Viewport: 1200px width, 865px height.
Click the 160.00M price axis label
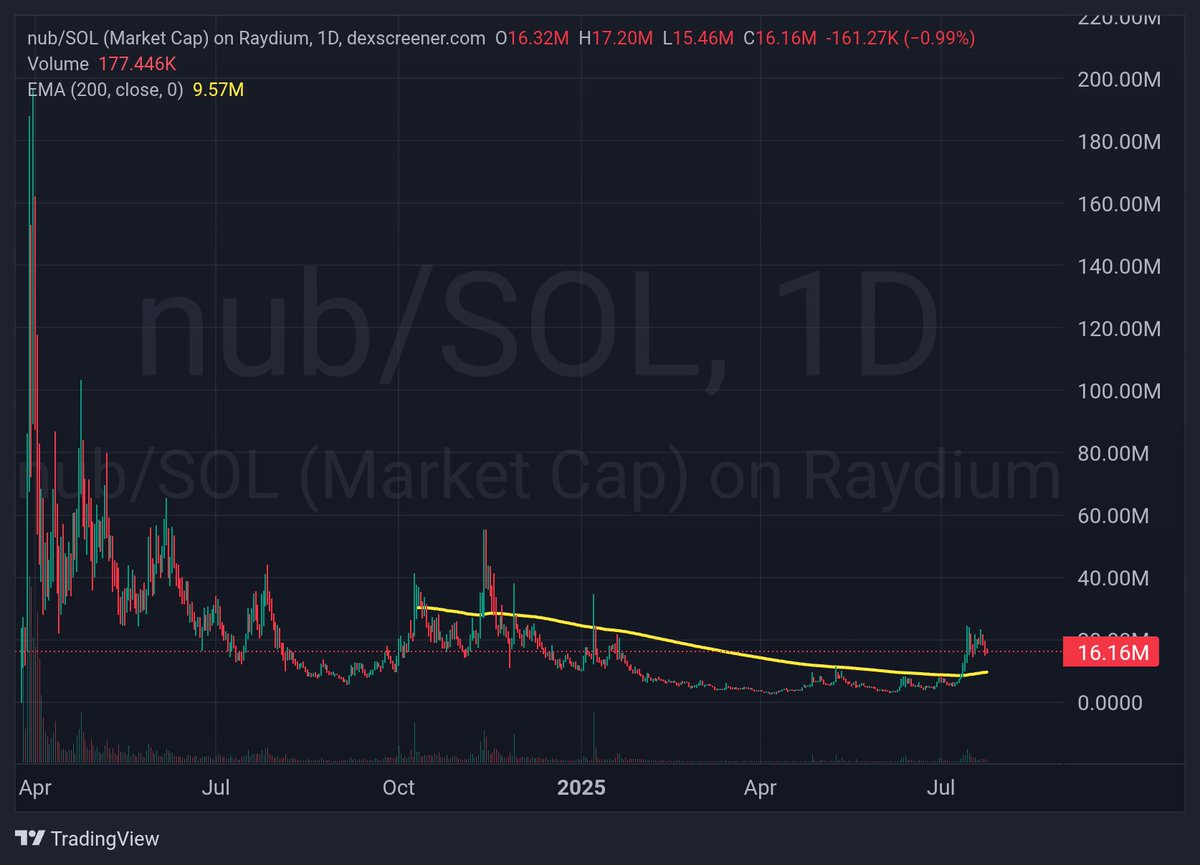(x=1118, y=204)
